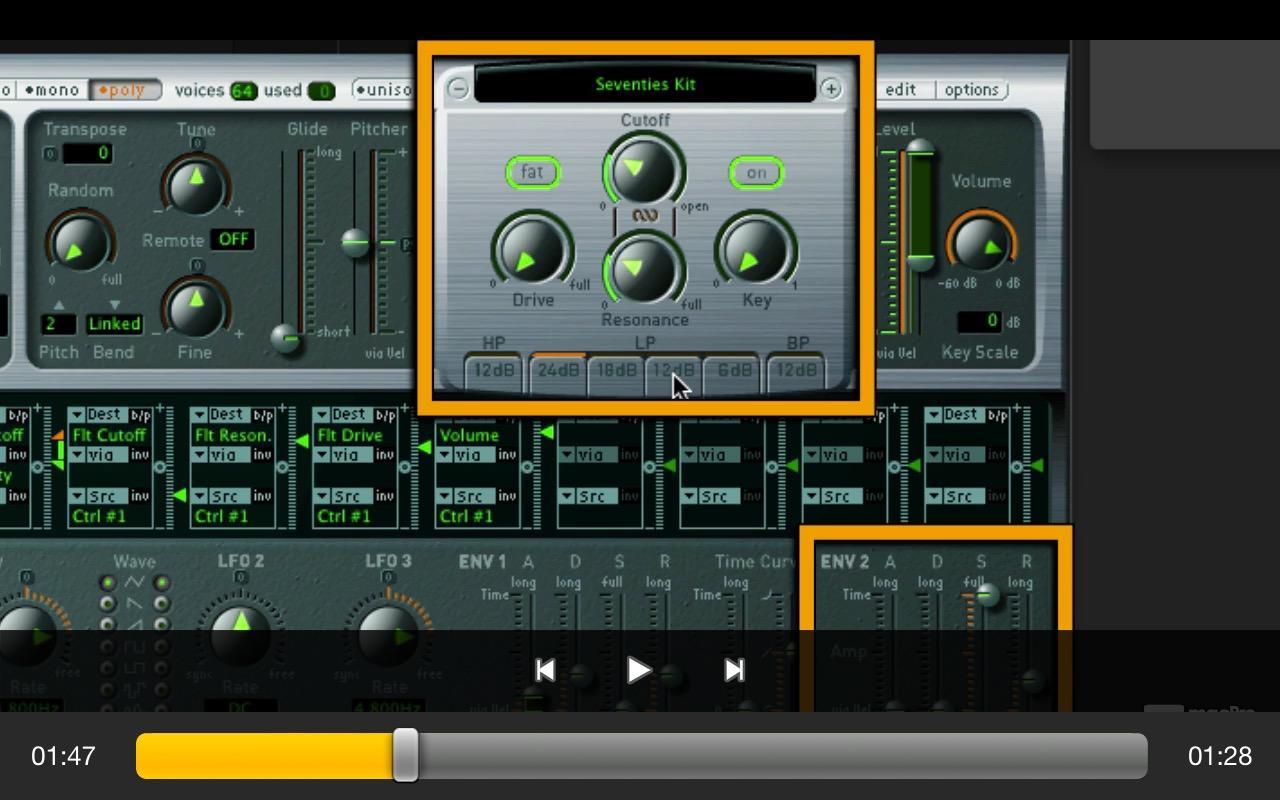
Task: Play the video
Action: [639, 670]
